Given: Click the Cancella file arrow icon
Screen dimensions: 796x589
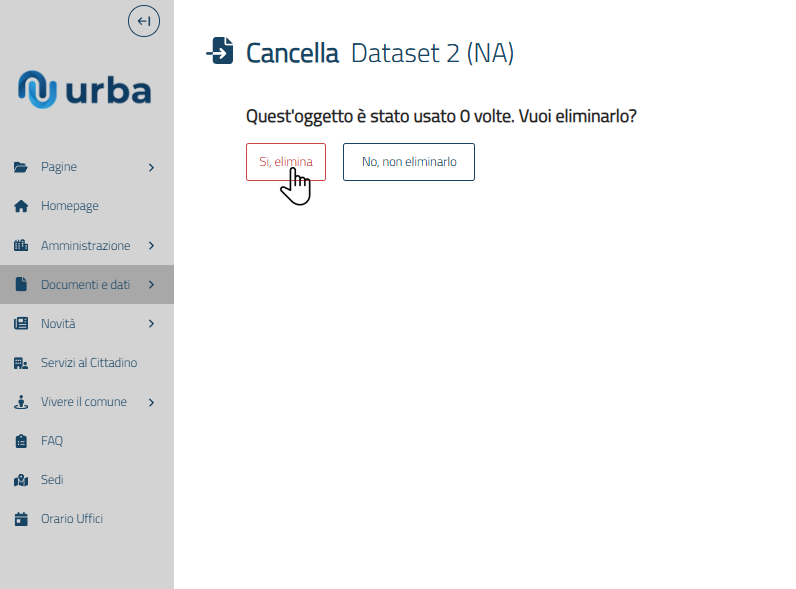Looking at the screenshot, I should 220,51.
